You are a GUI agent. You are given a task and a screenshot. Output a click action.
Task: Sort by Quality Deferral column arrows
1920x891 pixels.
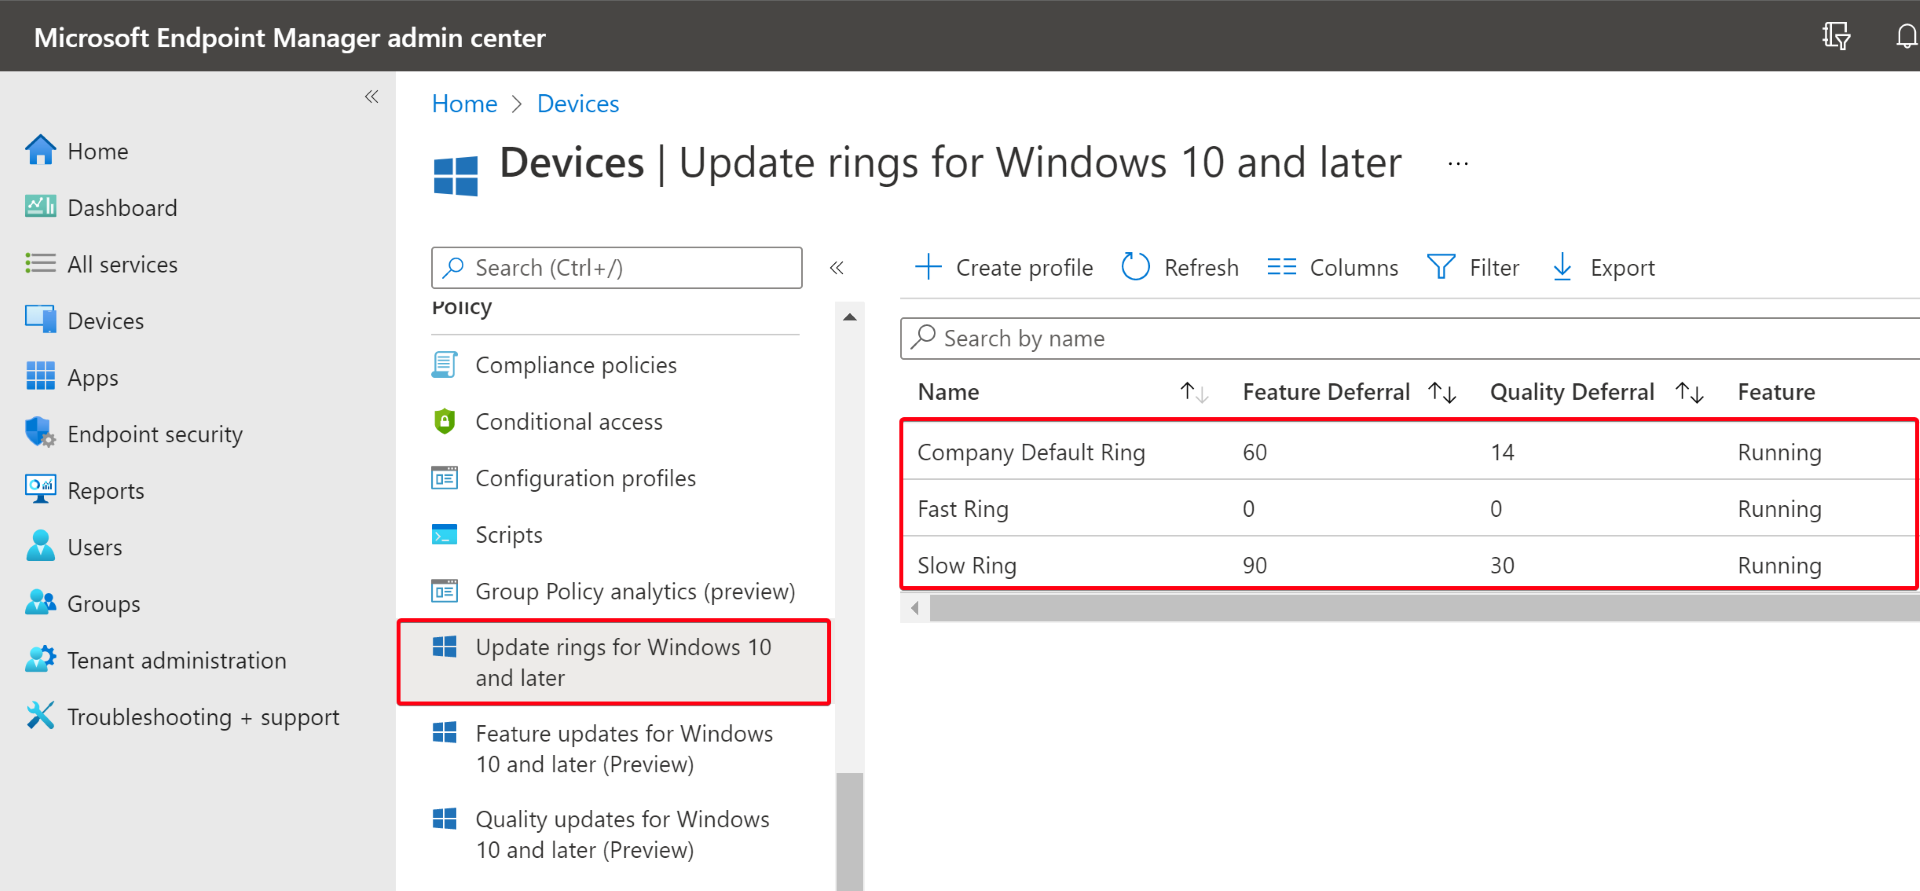pos(1690,392)
